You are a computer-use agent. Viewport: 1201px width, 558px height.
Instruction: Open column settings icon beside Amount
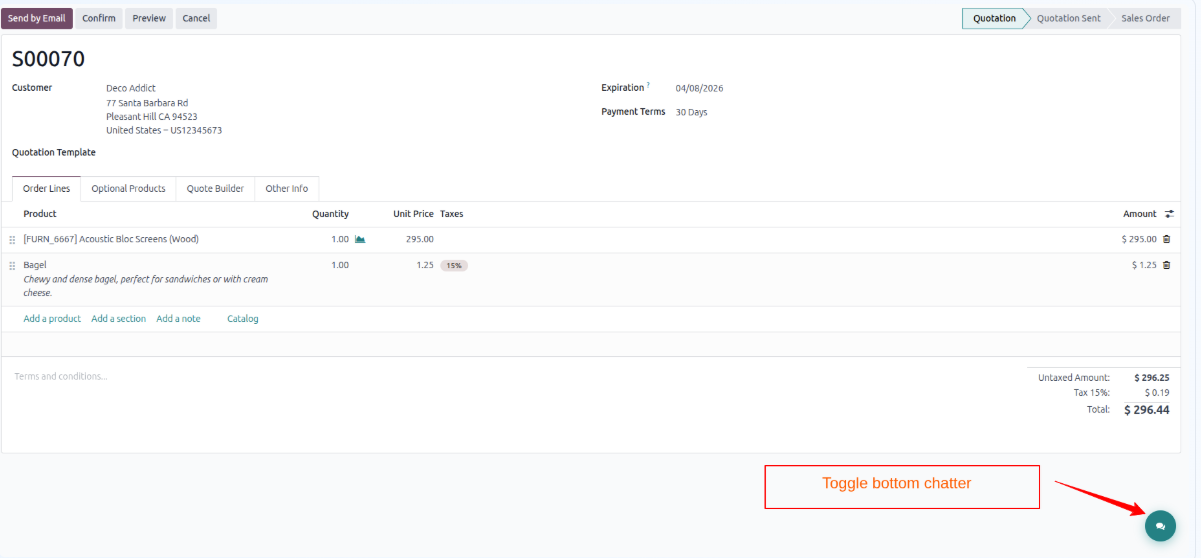(1169, 214)
